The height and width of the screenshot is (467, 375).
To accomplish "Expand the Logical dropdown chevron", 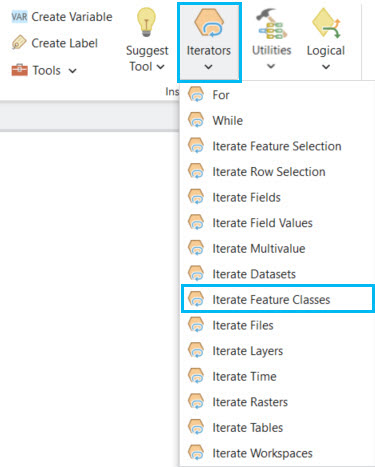I will point(326,67).
